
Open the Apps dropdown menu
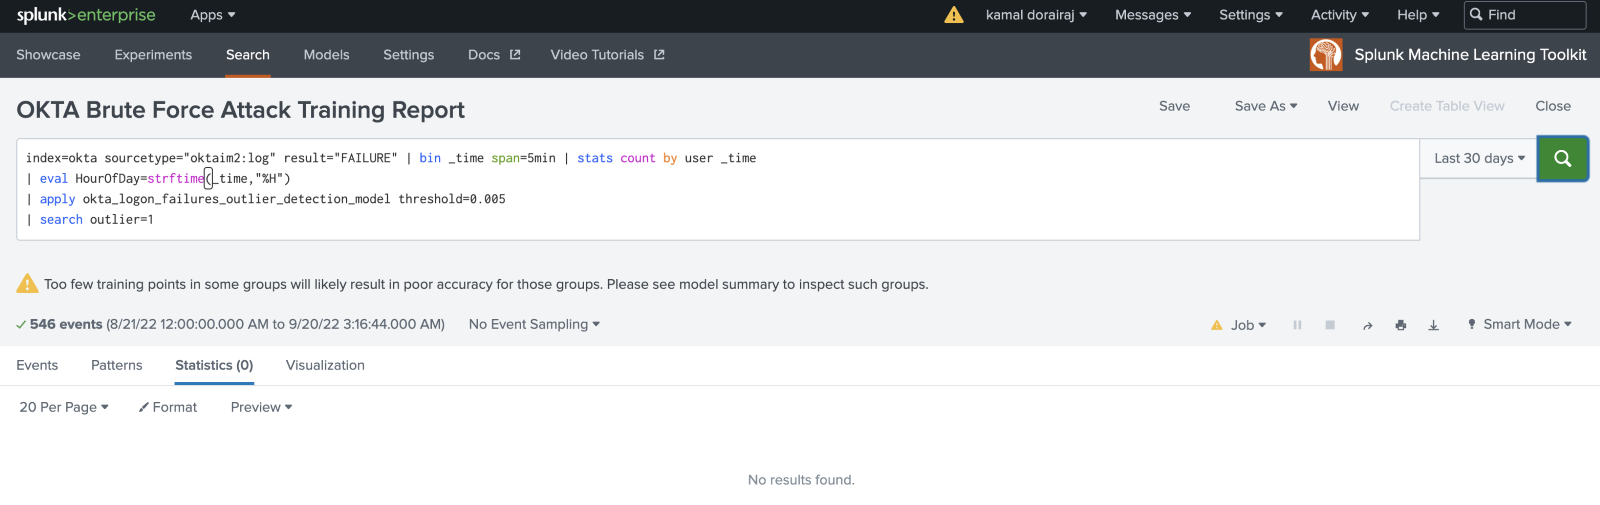(213, 15)
